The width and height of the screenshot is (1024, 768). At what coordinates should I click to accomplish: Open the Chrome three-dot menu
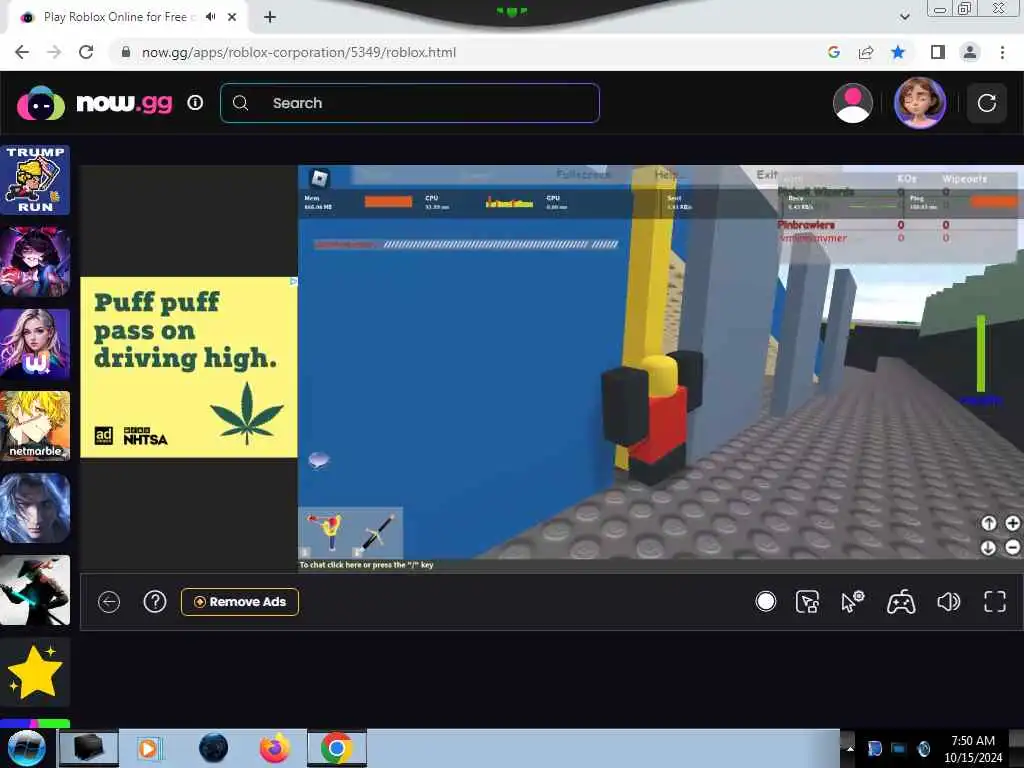pyautogui.click(x=1002, y=52)
